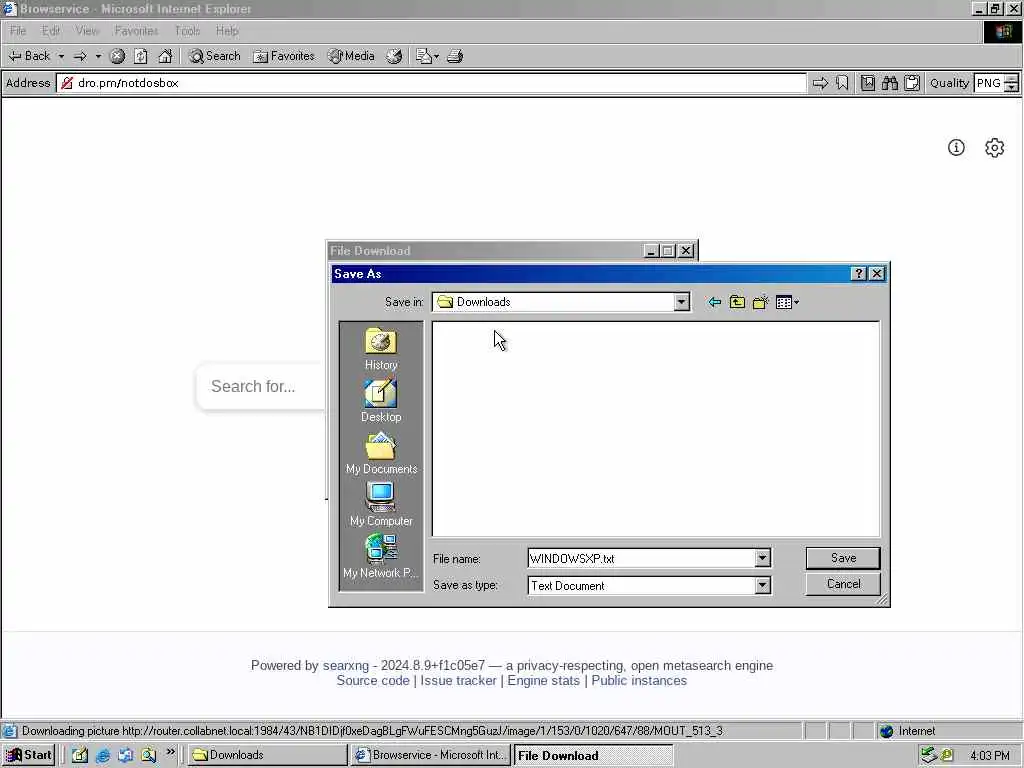Click the Forward arrow toolbar icon

coord(80,56)
